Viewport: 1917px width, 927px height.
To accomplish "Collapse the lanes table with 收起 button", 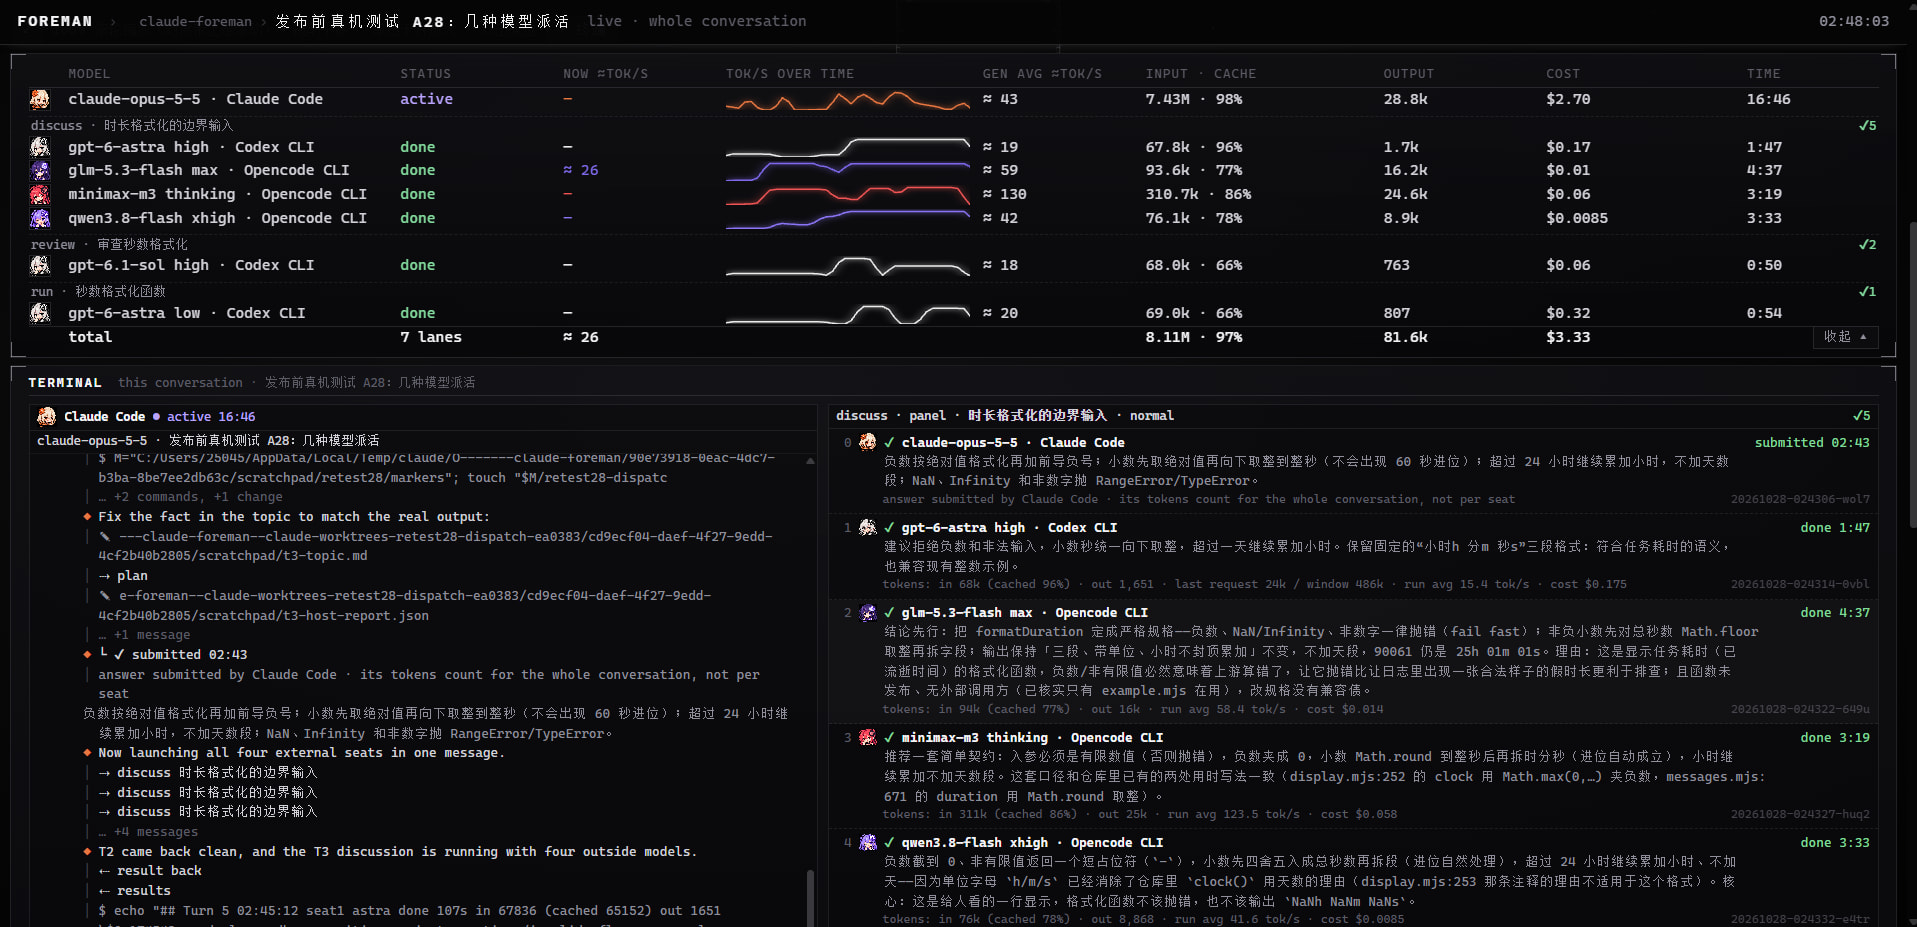I will pyautogui.click(x=1845, y=337).
